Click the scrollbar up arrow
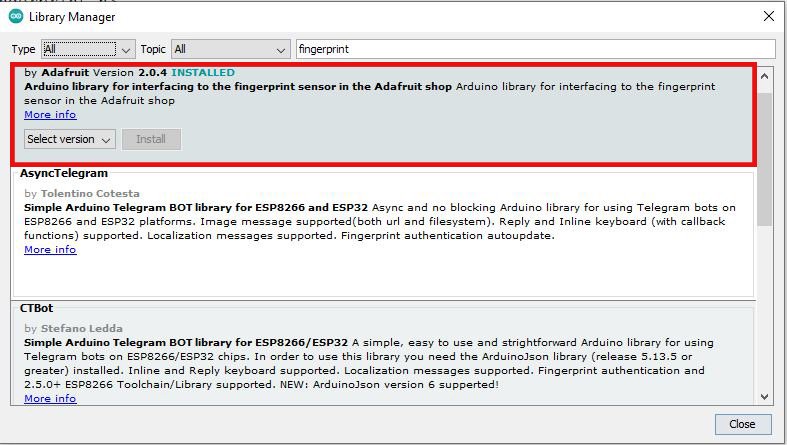Screen dimensions: 787x445 (764, 76)
